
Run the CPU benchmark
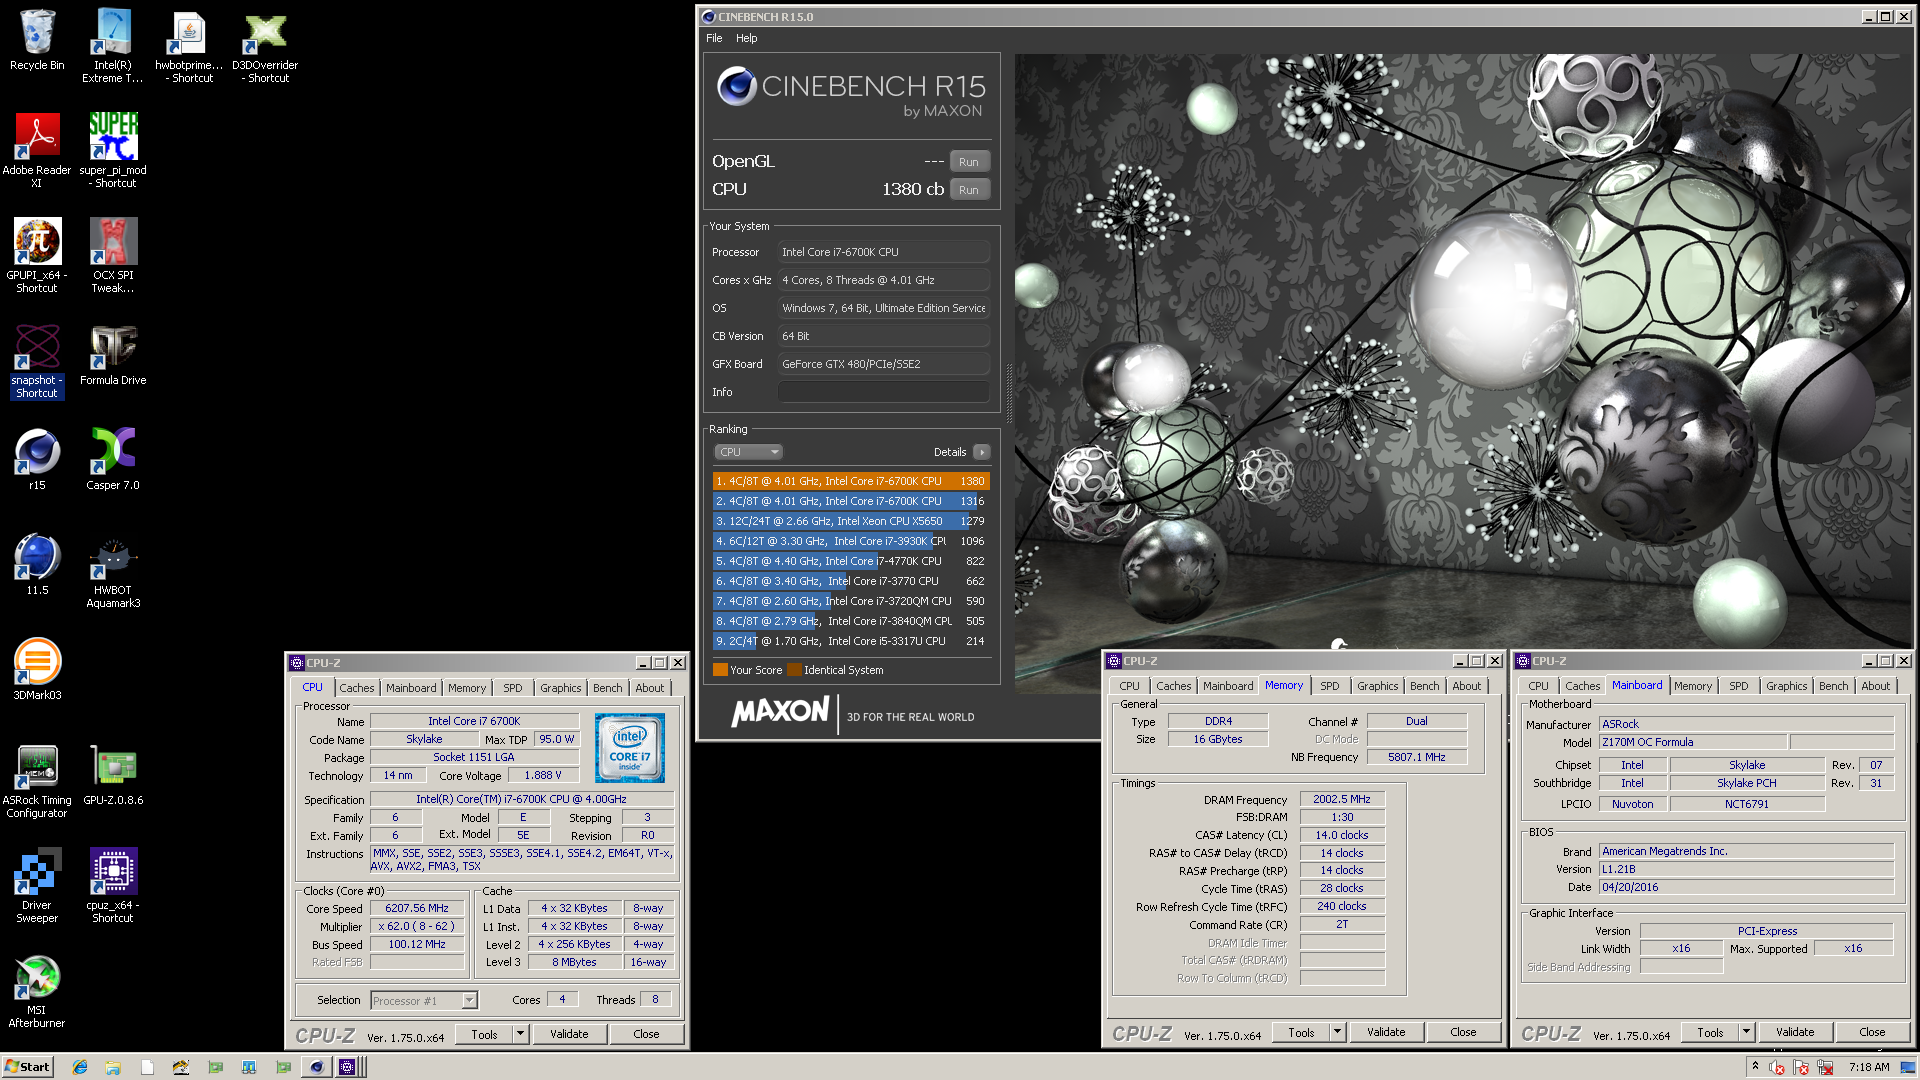pos(969,190)
